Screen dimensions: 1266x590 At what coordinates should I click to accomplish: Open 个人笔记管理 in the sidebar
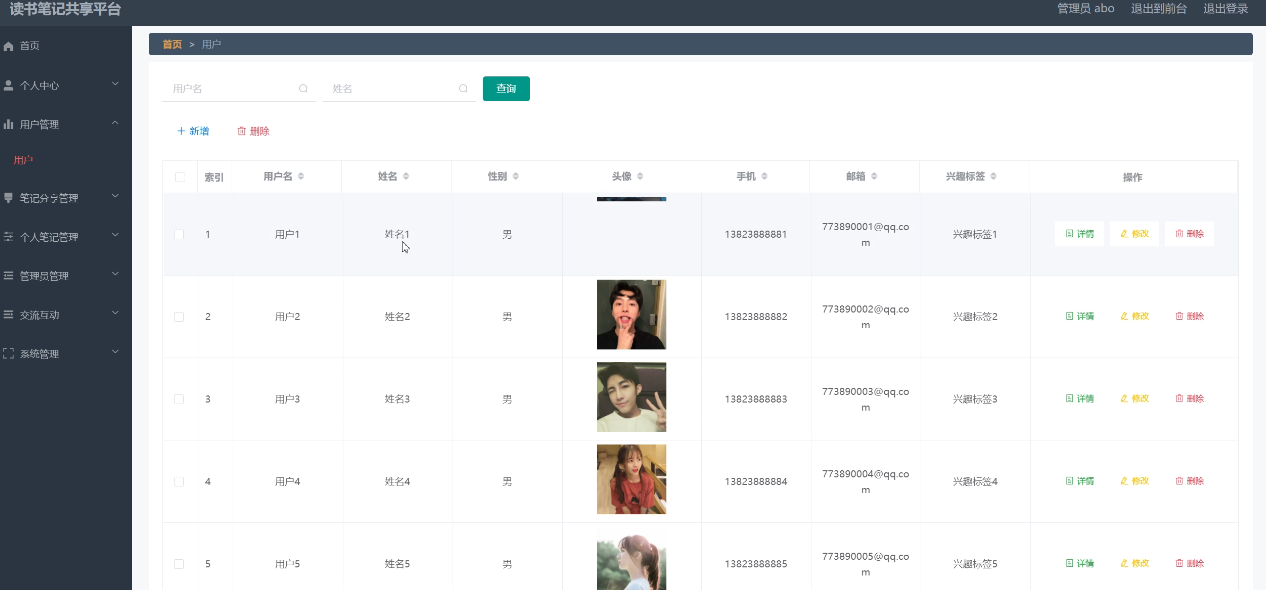click(x=66, y=237)
